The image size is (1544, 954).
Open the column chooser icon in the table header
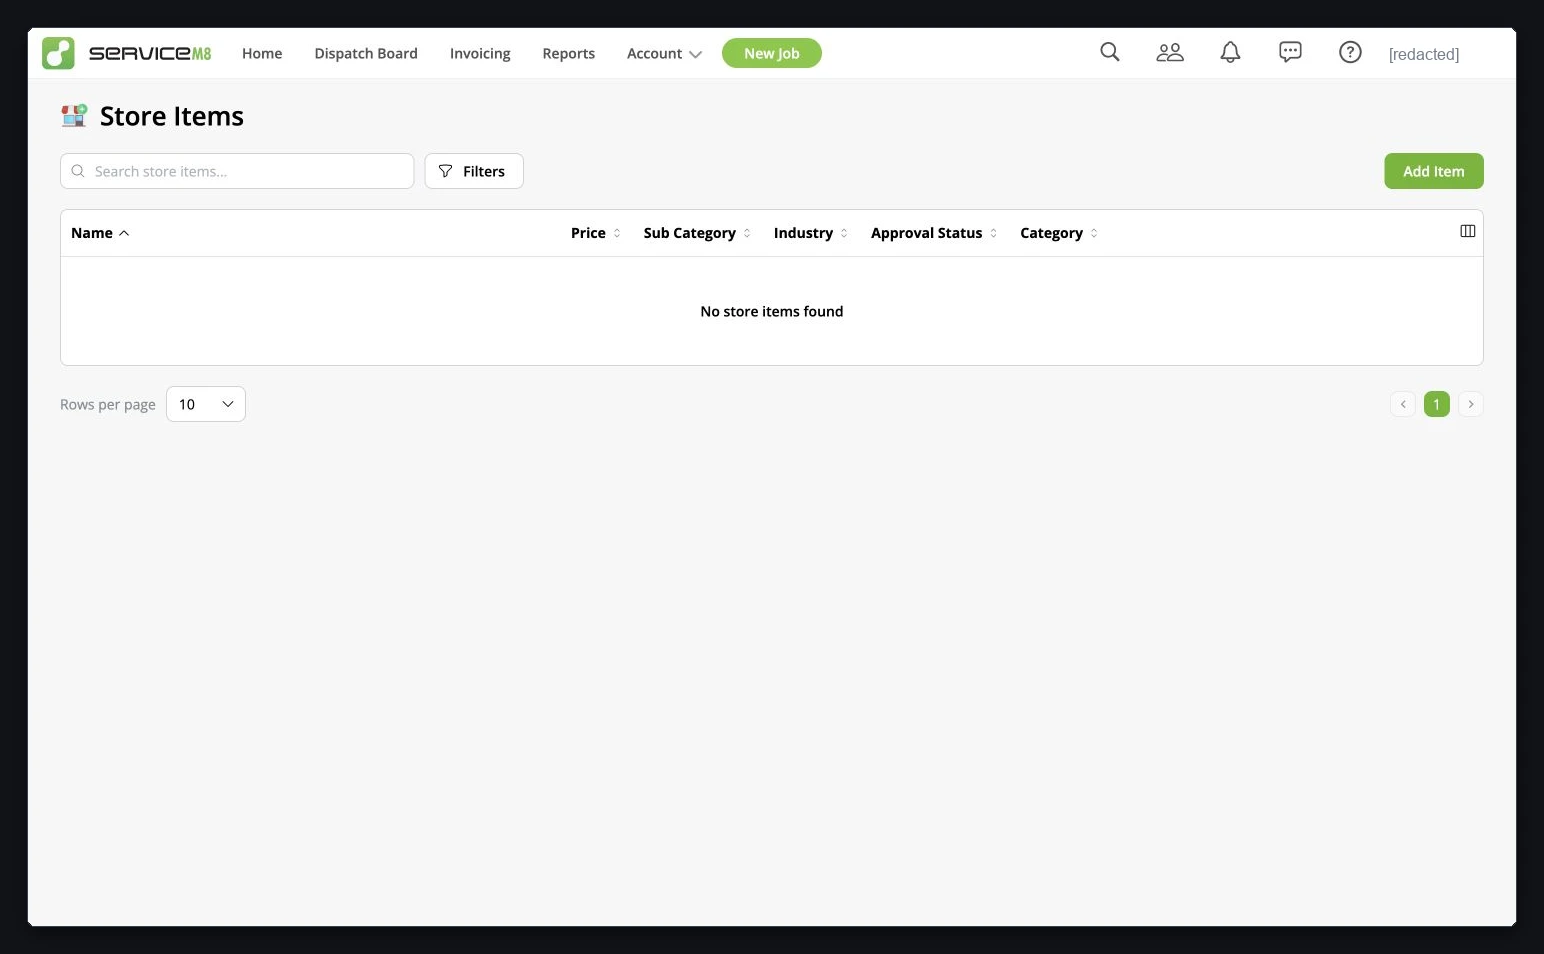pos(1467,231)
